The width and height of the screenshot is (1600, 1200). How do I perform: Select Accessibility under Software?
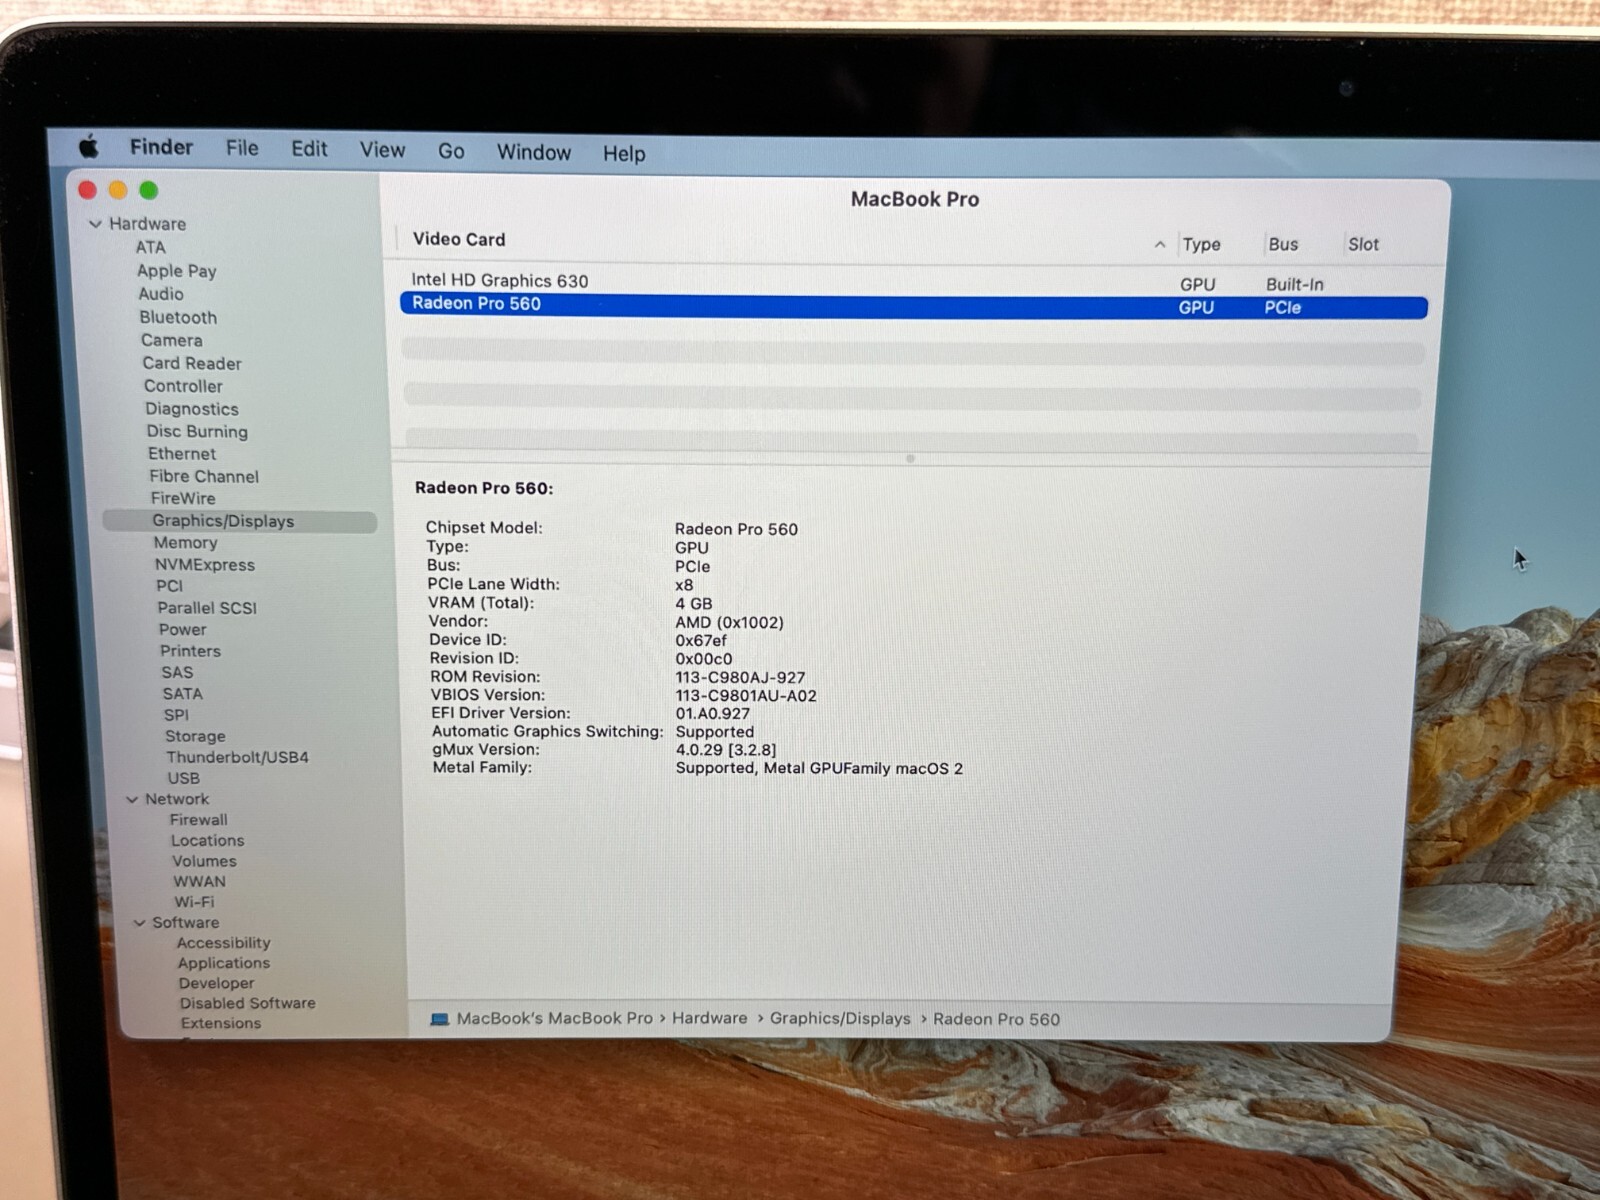223,942
